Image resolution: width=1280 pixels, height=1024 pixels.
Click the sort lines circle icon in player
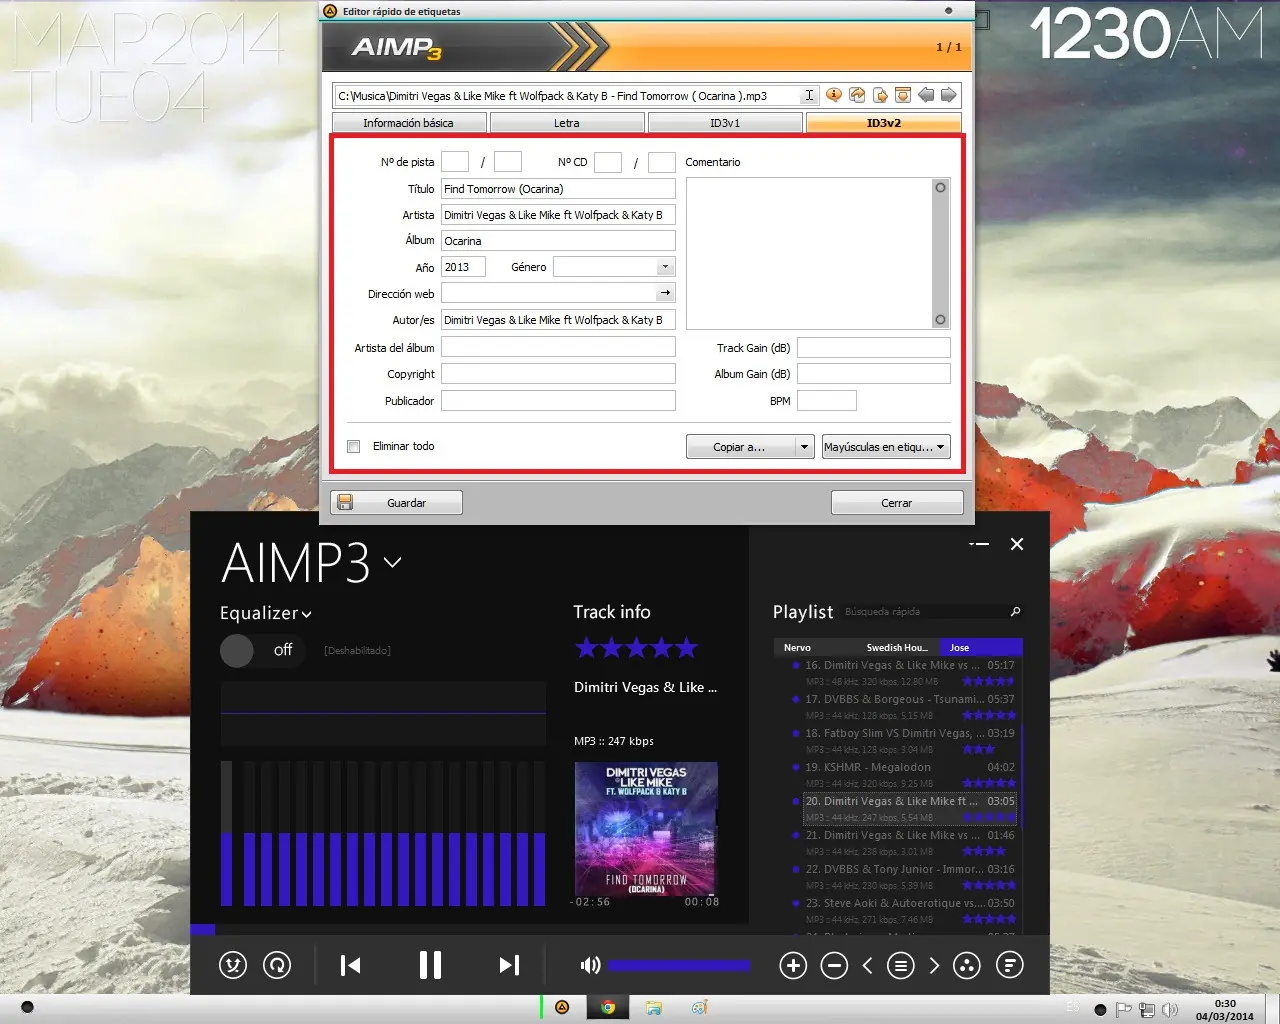[1010, 965]
